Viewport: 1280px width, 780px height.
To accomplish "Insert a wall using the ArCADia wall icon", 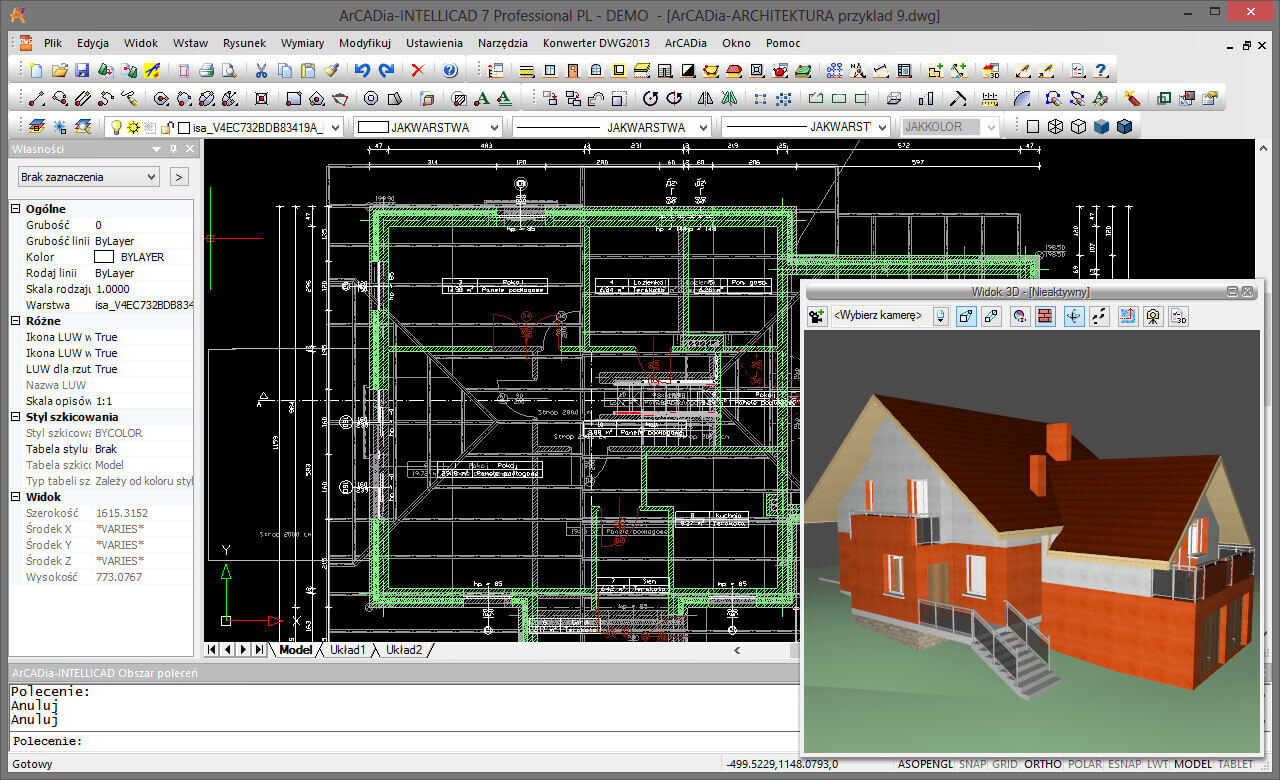I will click(526, 71).
